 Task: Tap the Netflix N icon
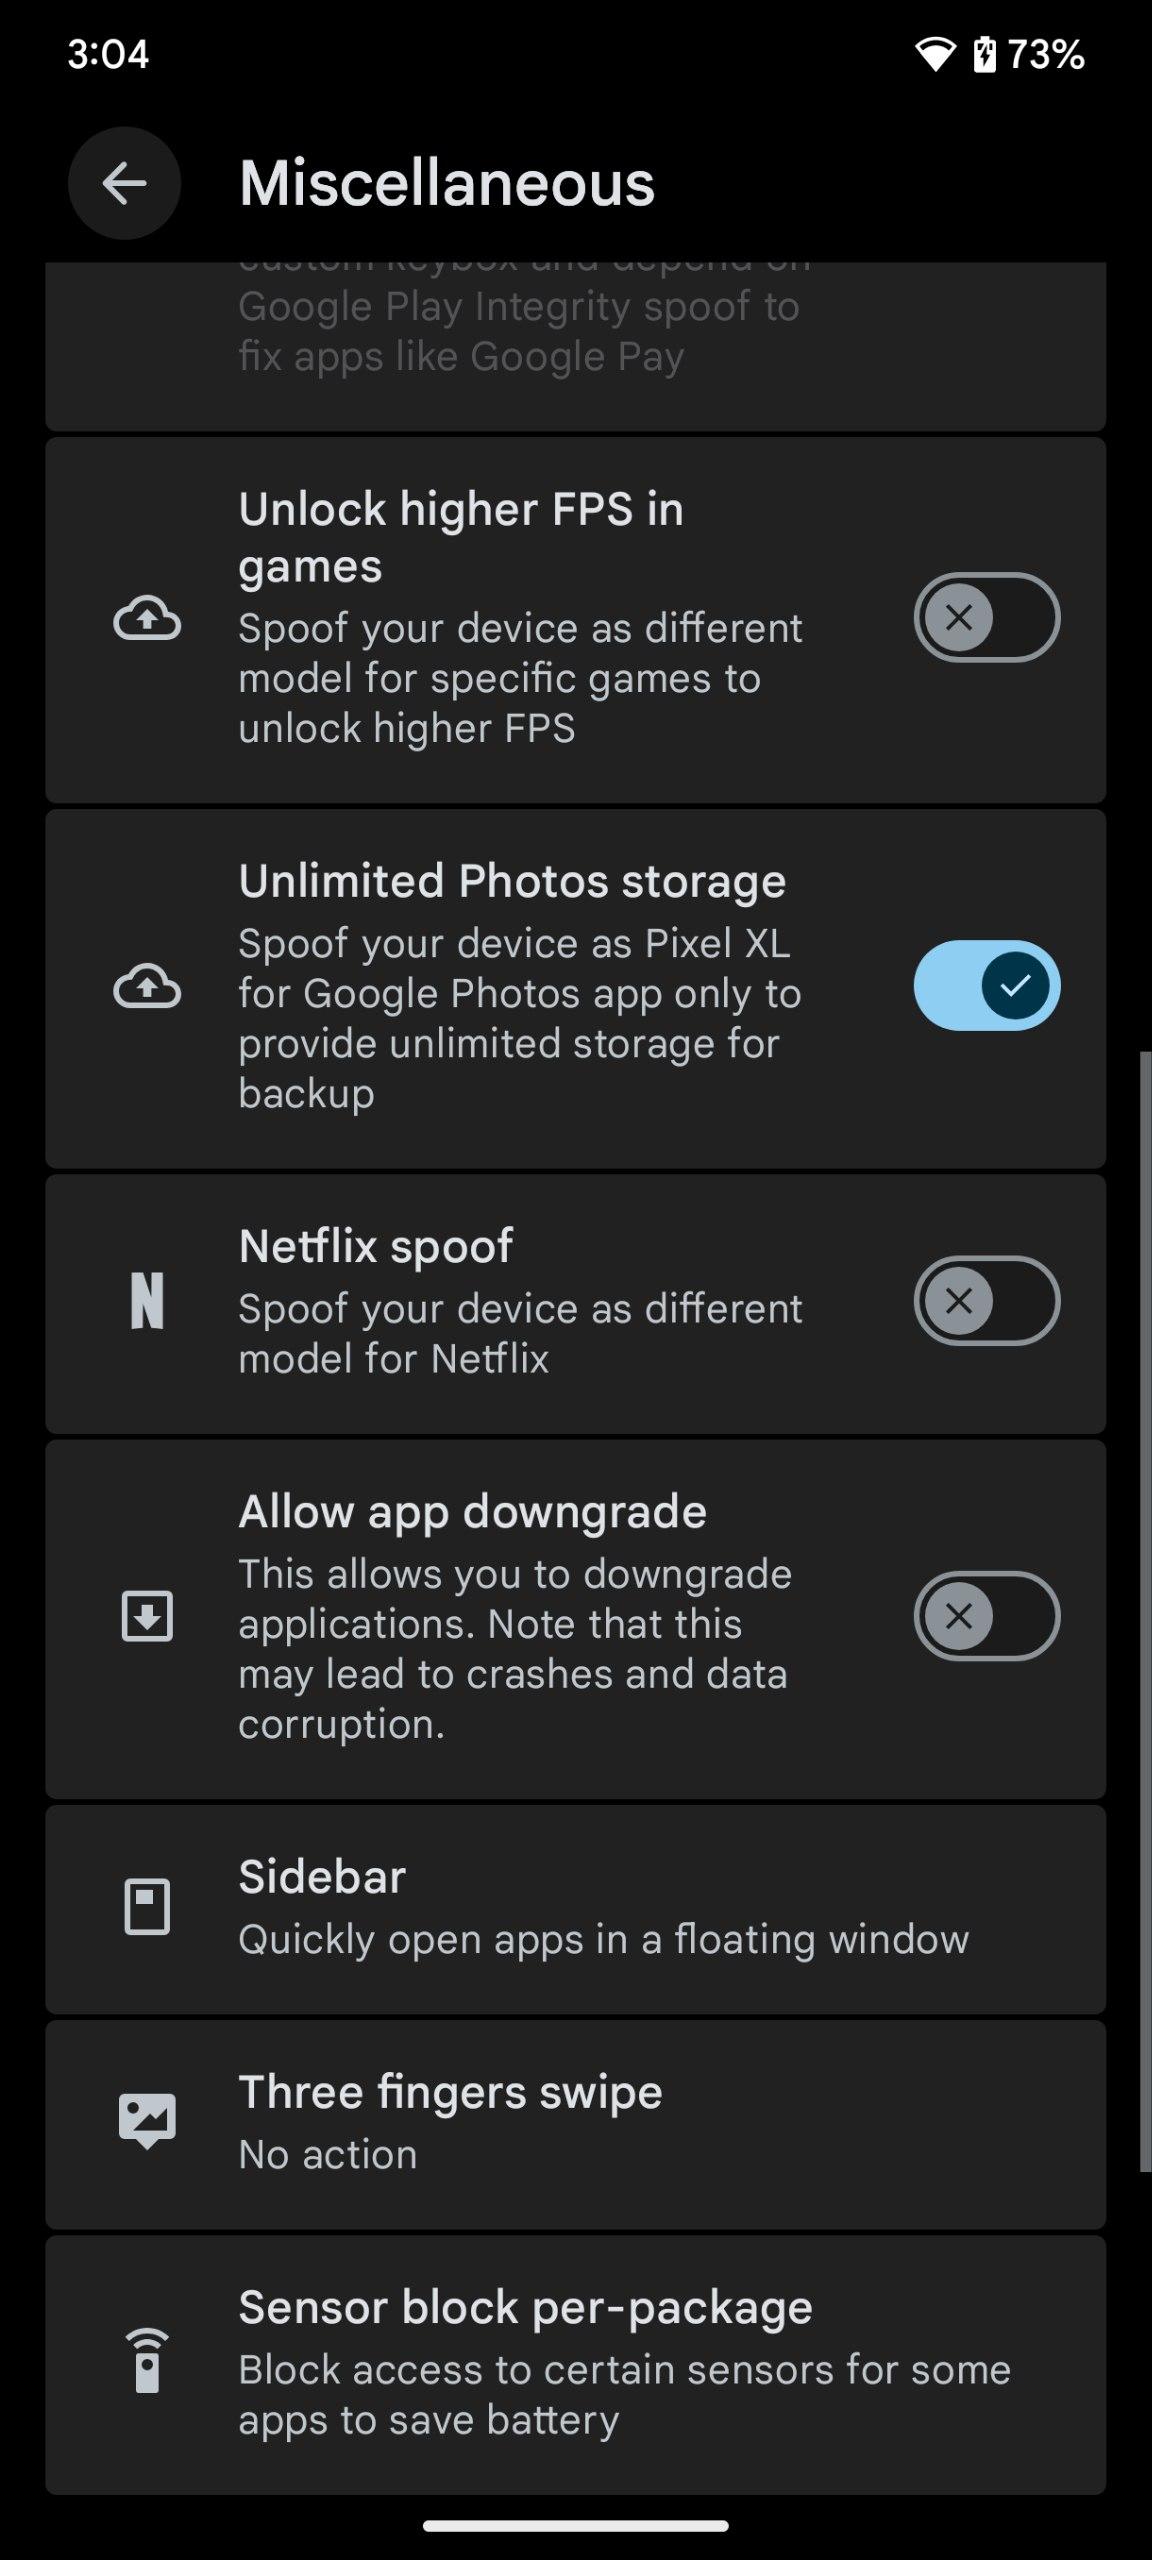(x=147, y=1301)
